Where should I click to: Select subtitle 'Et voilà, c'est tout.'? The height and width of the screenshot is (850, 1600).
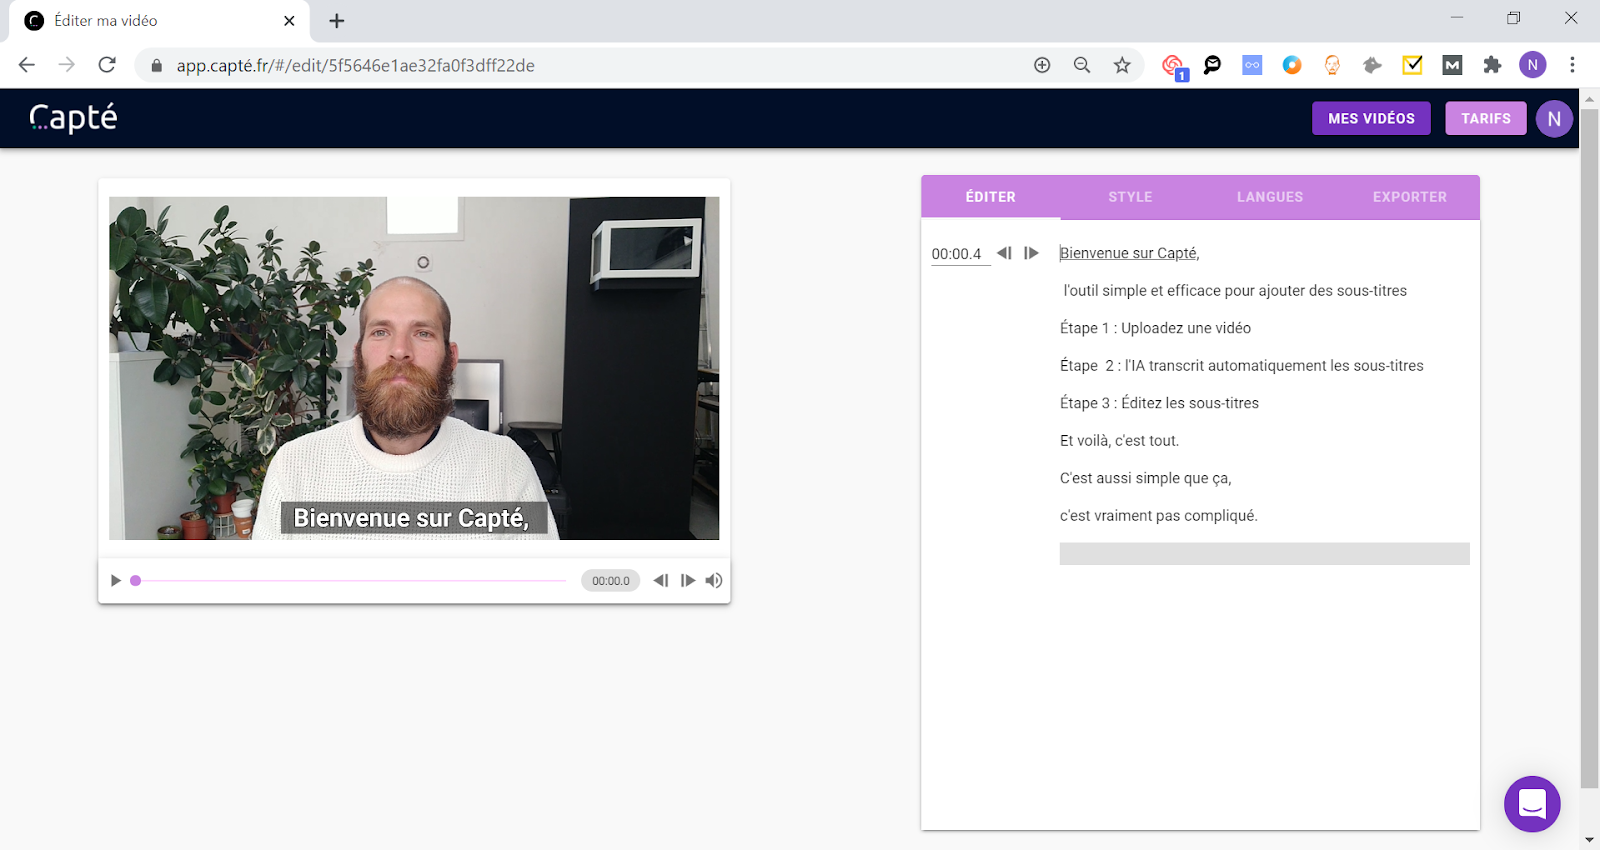tap(1120, 441)
